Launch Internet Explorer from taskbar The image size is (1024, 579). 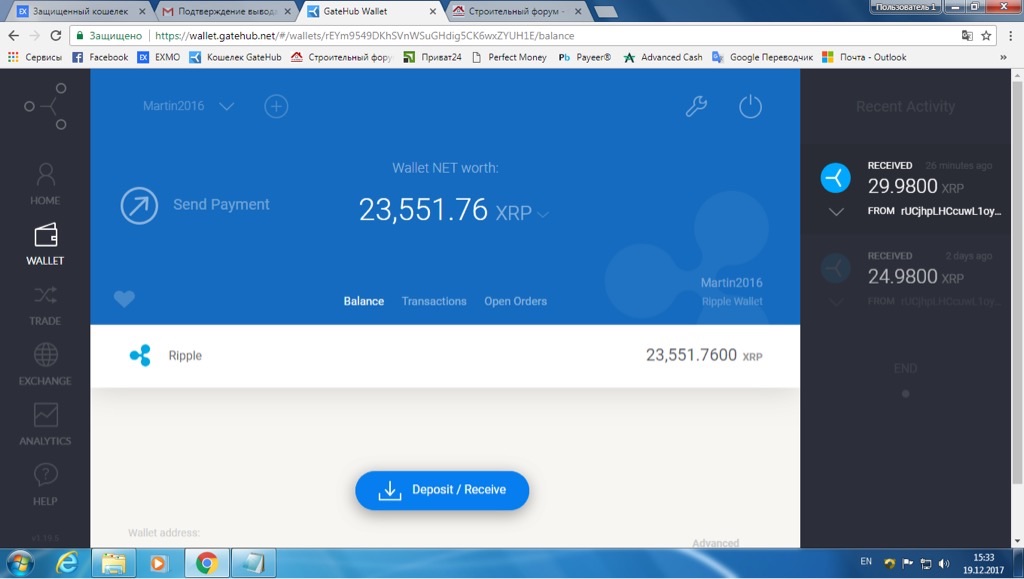67,563
